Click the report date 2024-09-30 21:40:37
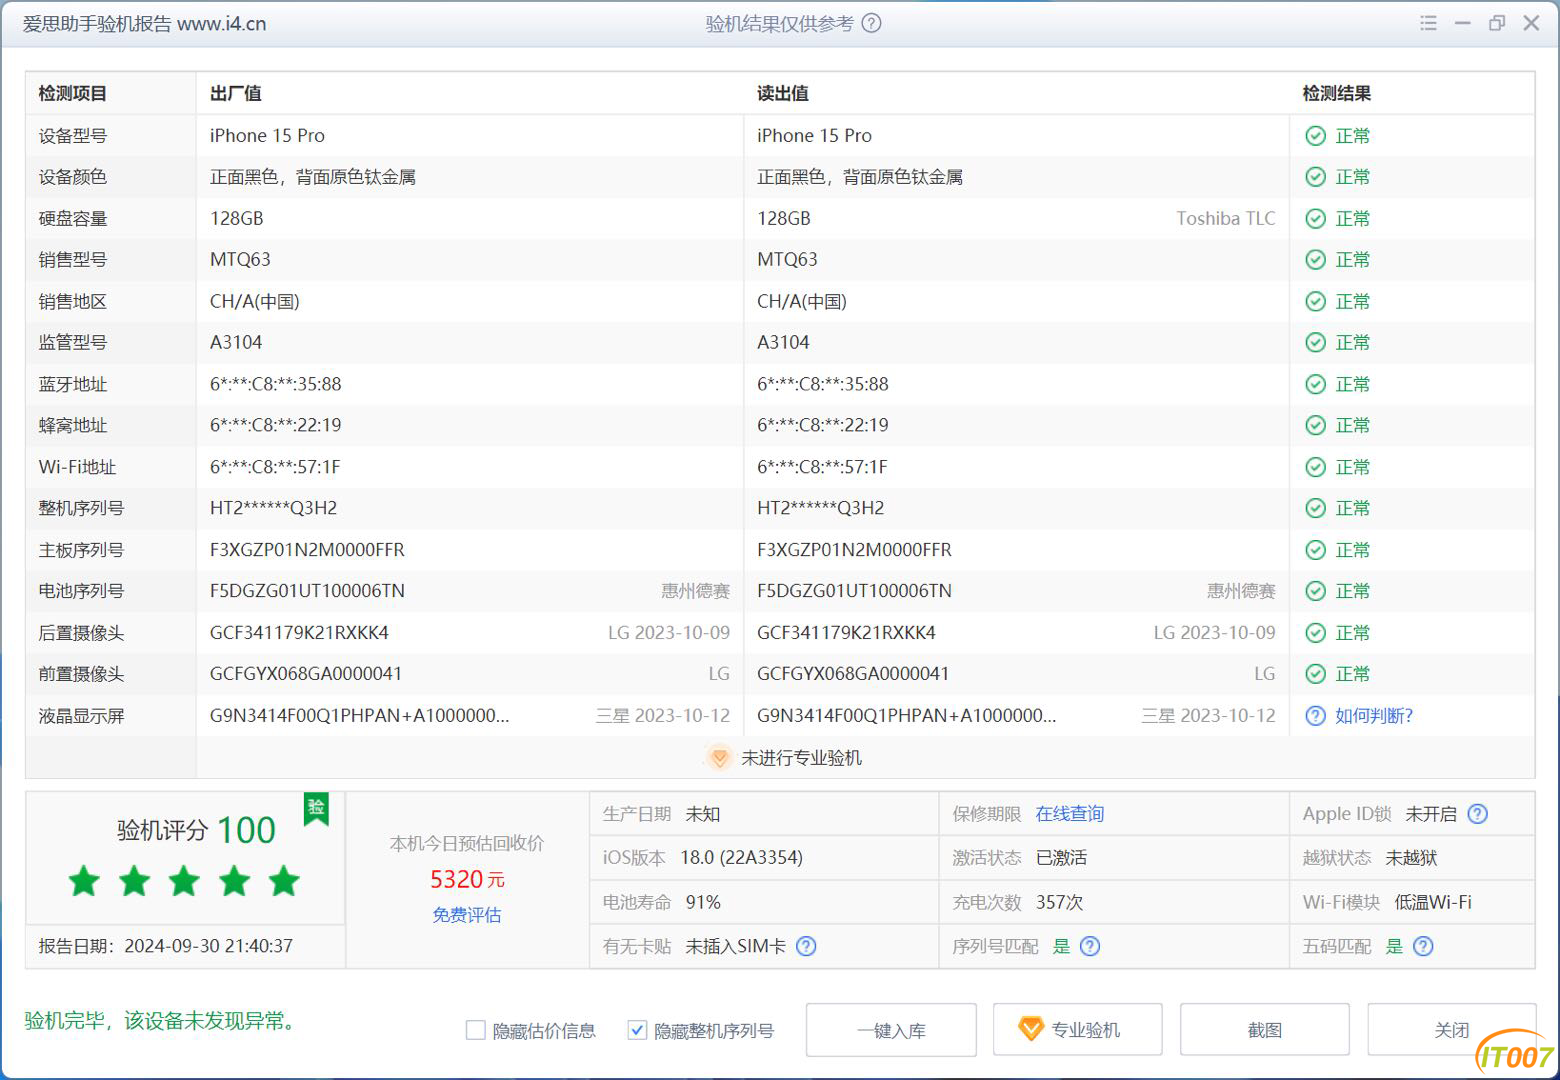Viewport: 1560px width, 1080px height. (x=208, y=946)
